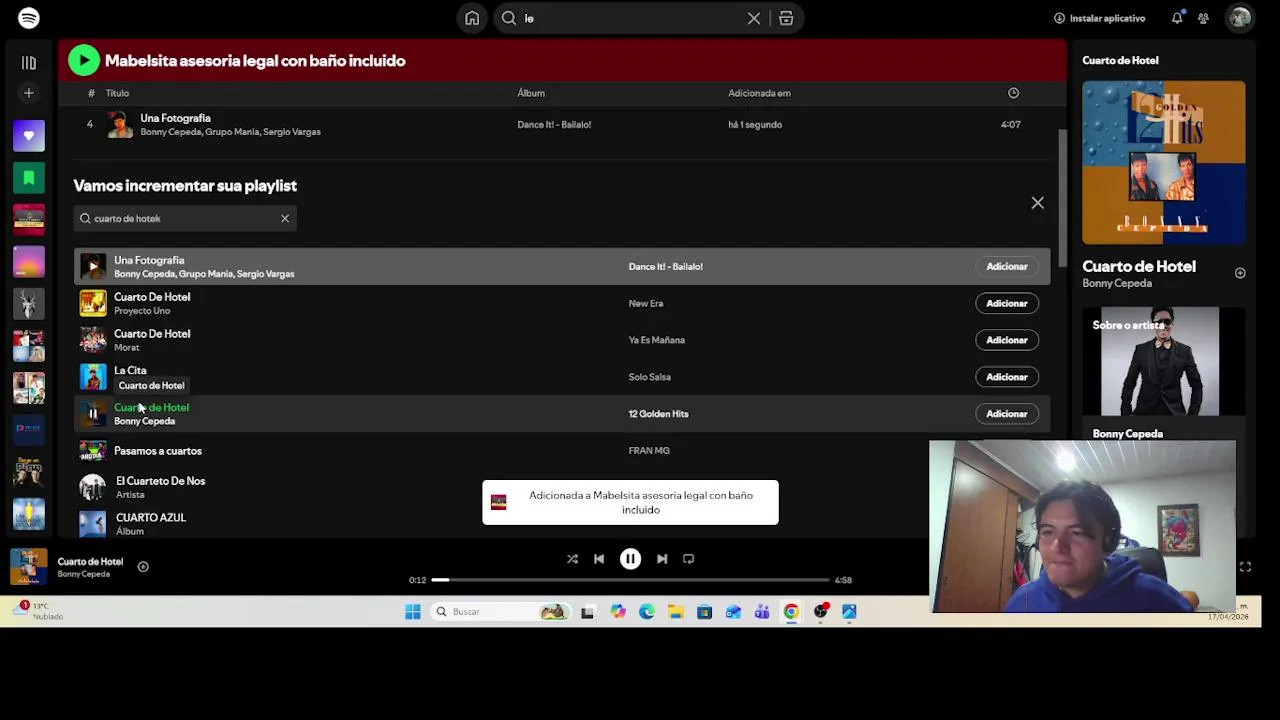Open Microsoft Edge from taskbar
Image resolution: width=1280 pixels, height=720 pixels.
pyautogui.click(x=647, y=612)
